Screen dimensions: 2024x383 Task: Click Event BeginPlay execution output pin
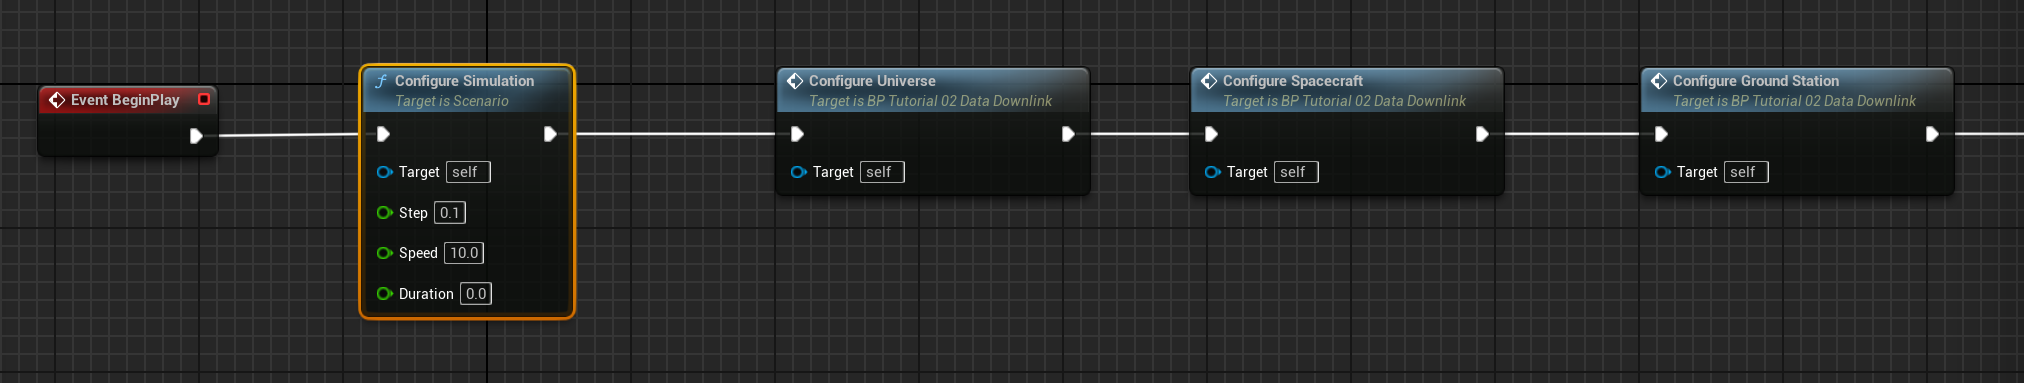(196, 136)
